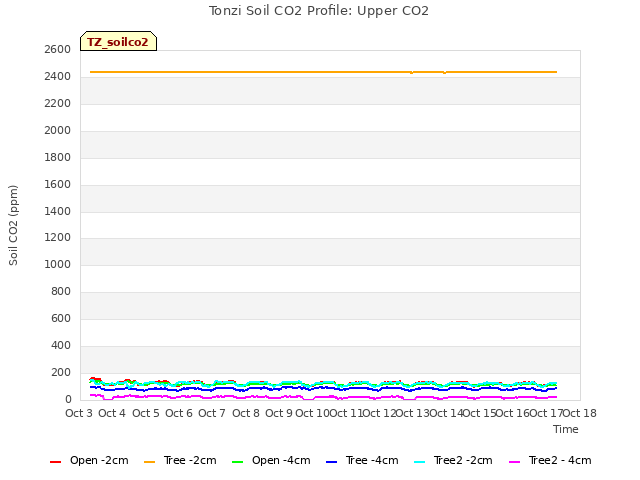The image size is (640, 480).
Task: Click the '200' y-axis tick label
Action: click(x=61, y=372)
